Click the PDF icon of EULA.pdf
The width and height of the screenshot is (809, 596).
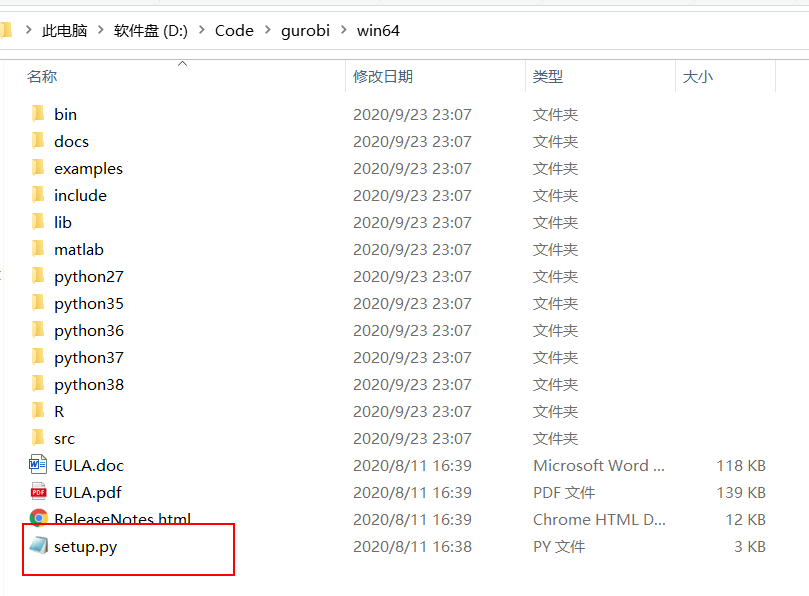coord(38,492)
